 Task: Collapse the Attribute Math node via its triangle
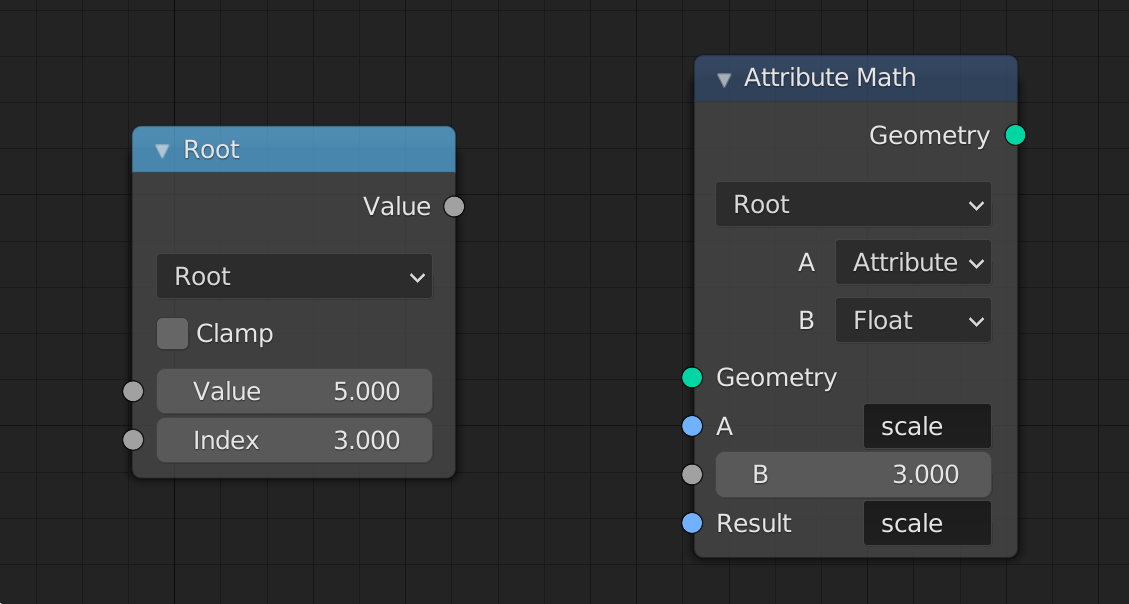click(x=724, y=79)
